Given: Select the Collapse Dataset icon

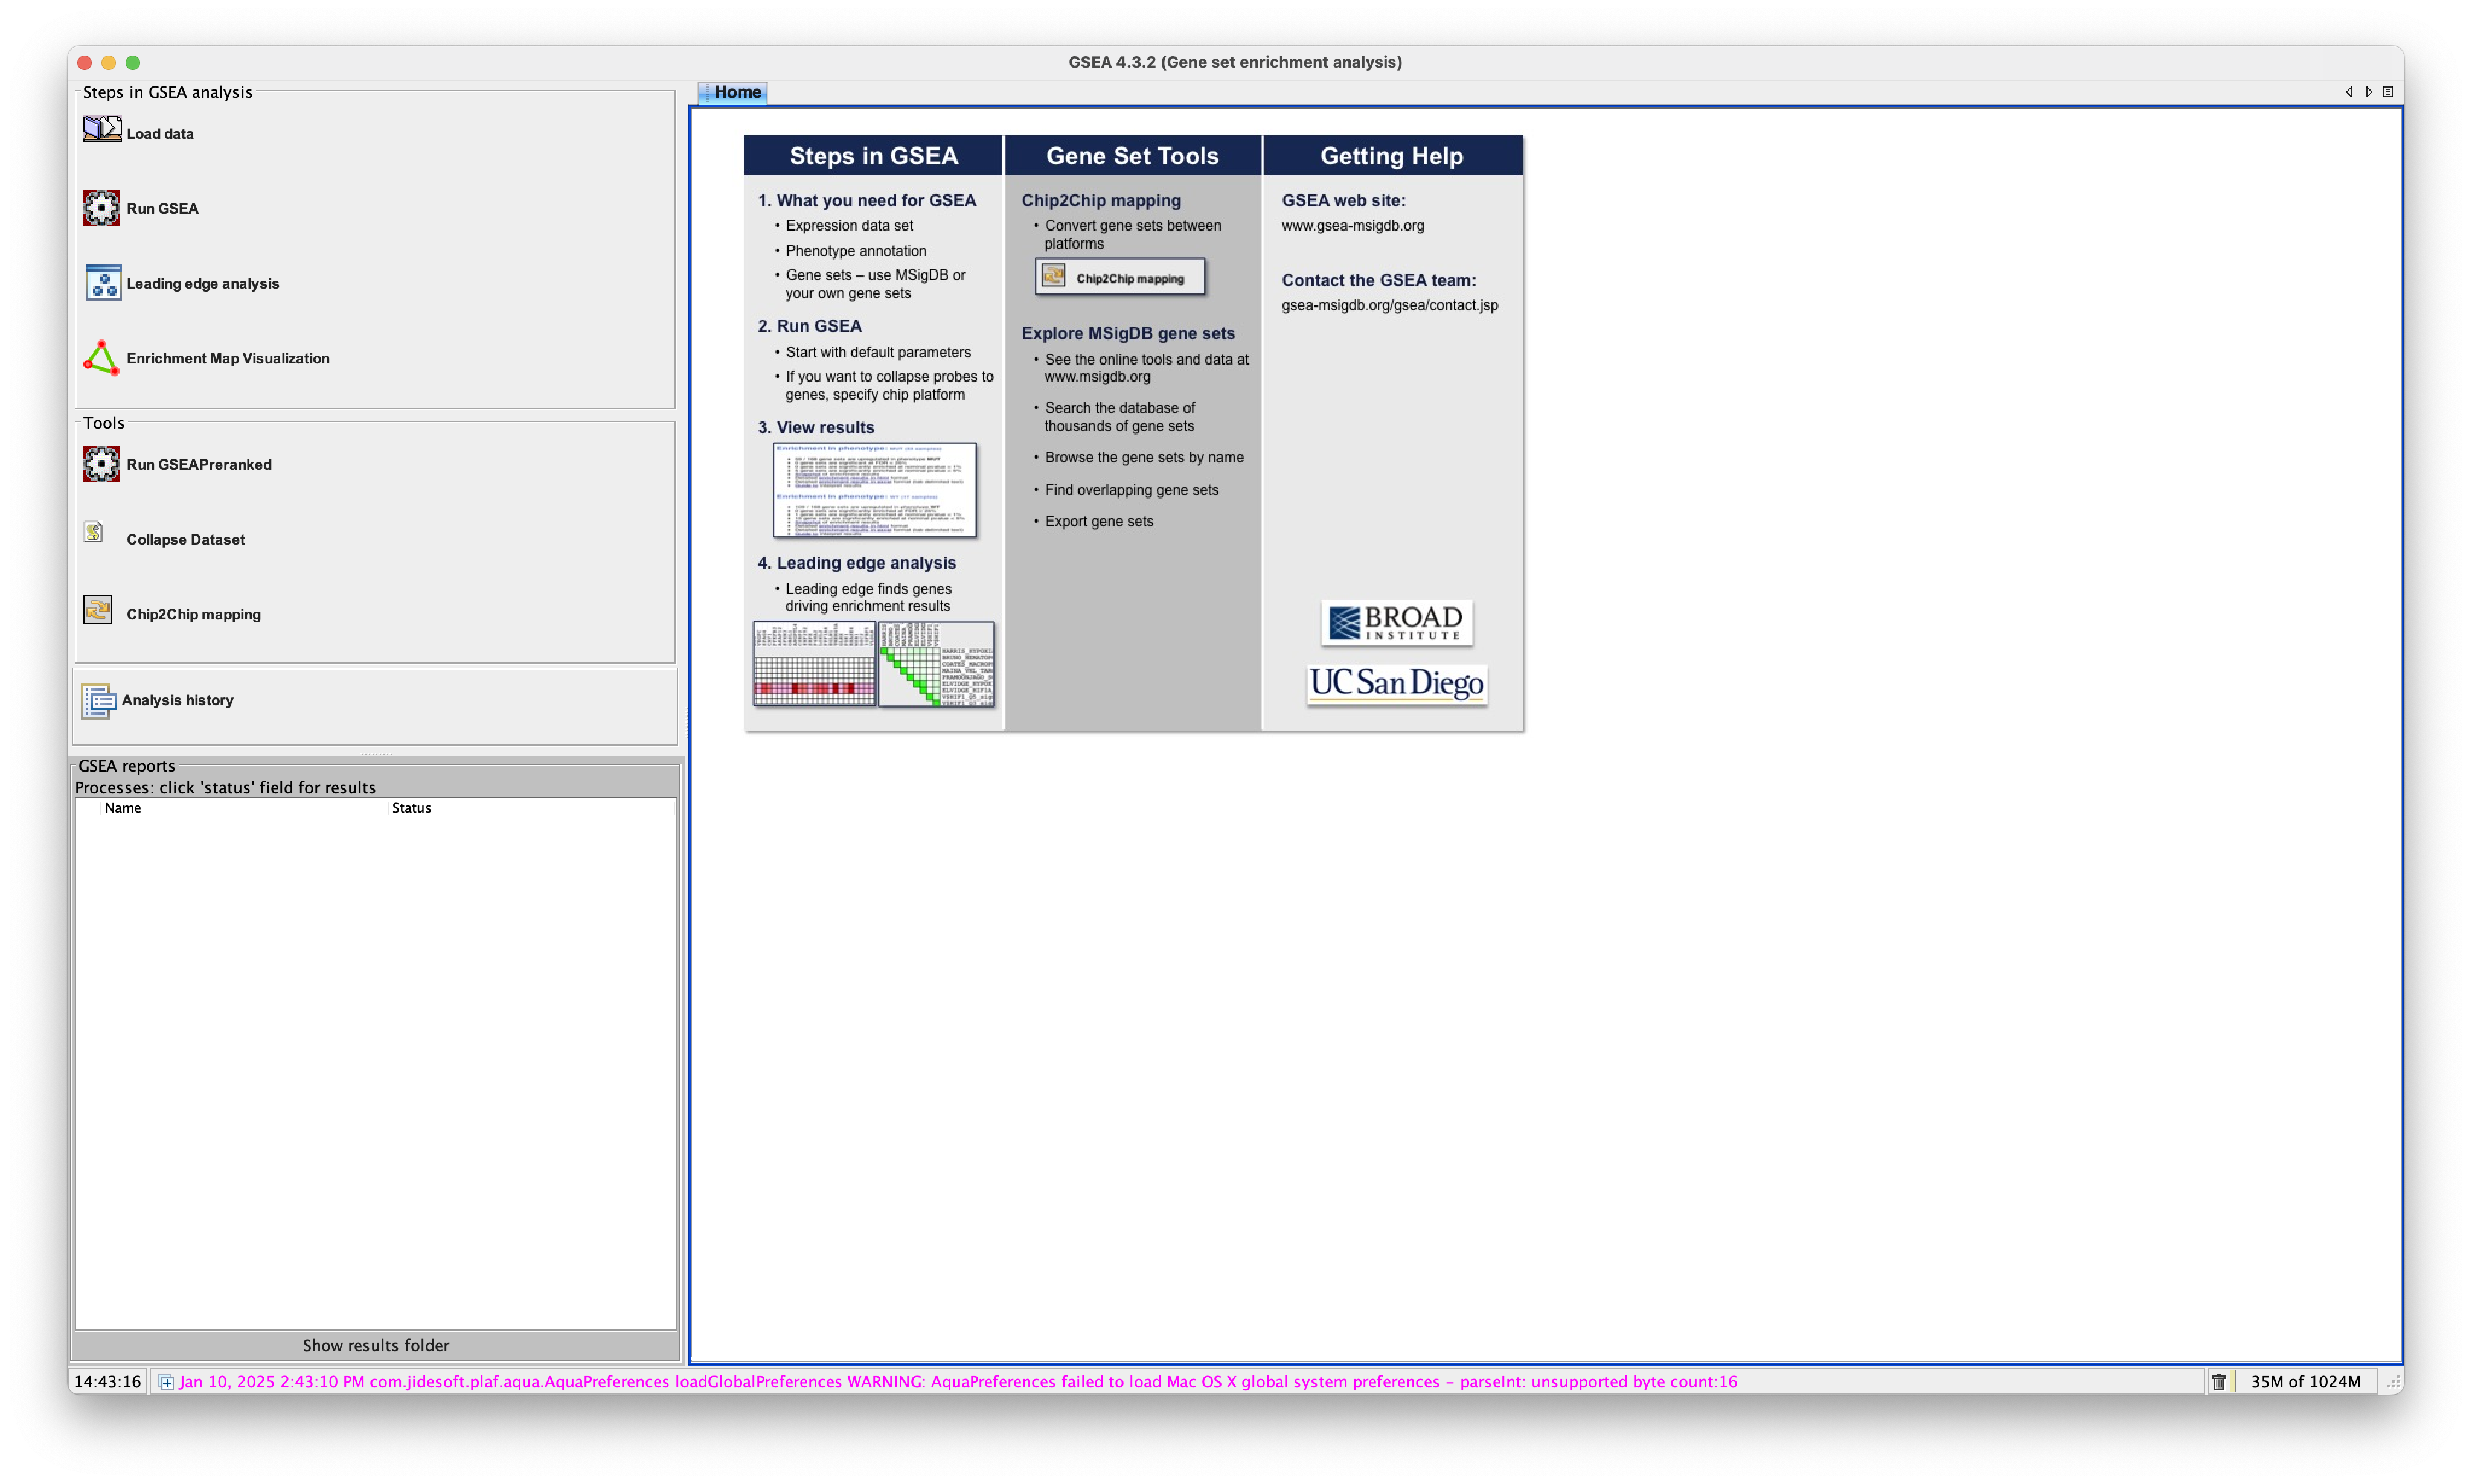Looking at the screenshot, I should [94, 532].
